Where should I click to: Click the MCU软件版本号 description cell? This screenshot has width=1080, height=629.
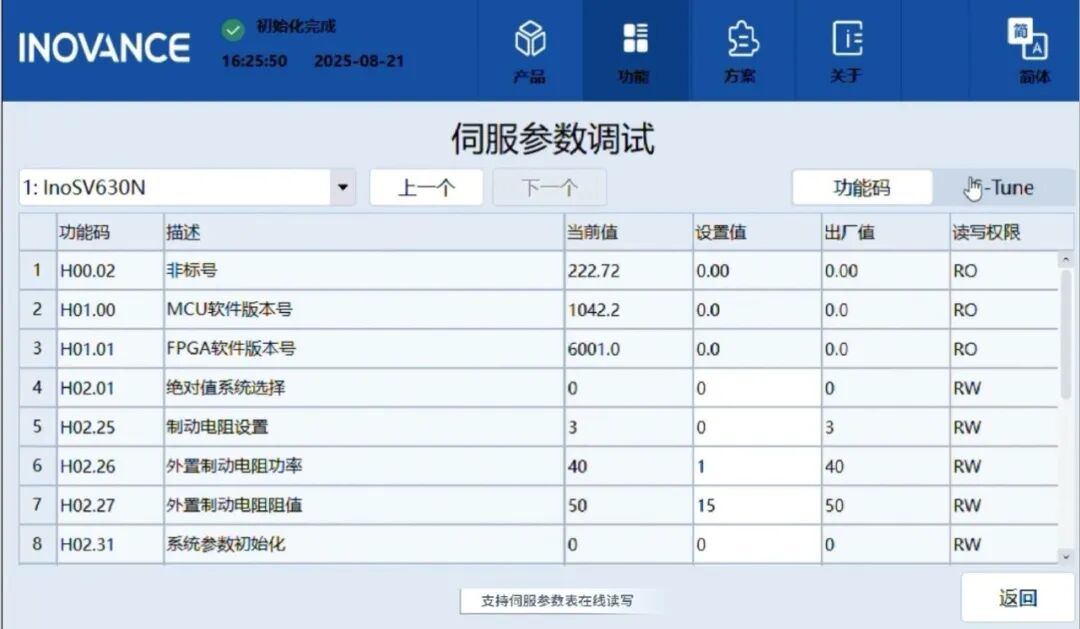click(364, 309)
